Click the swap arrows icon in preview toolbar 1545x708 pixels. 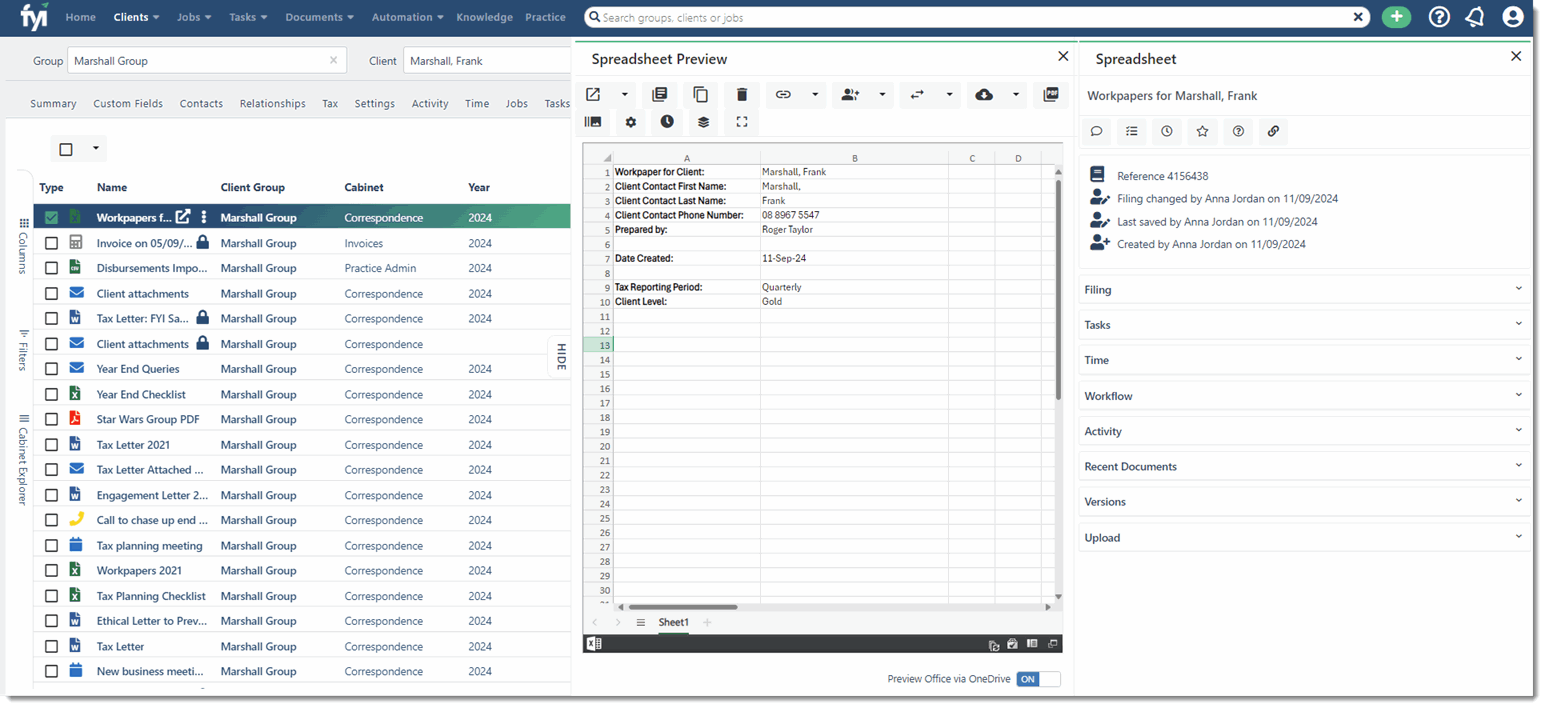(x=917, y=95)
